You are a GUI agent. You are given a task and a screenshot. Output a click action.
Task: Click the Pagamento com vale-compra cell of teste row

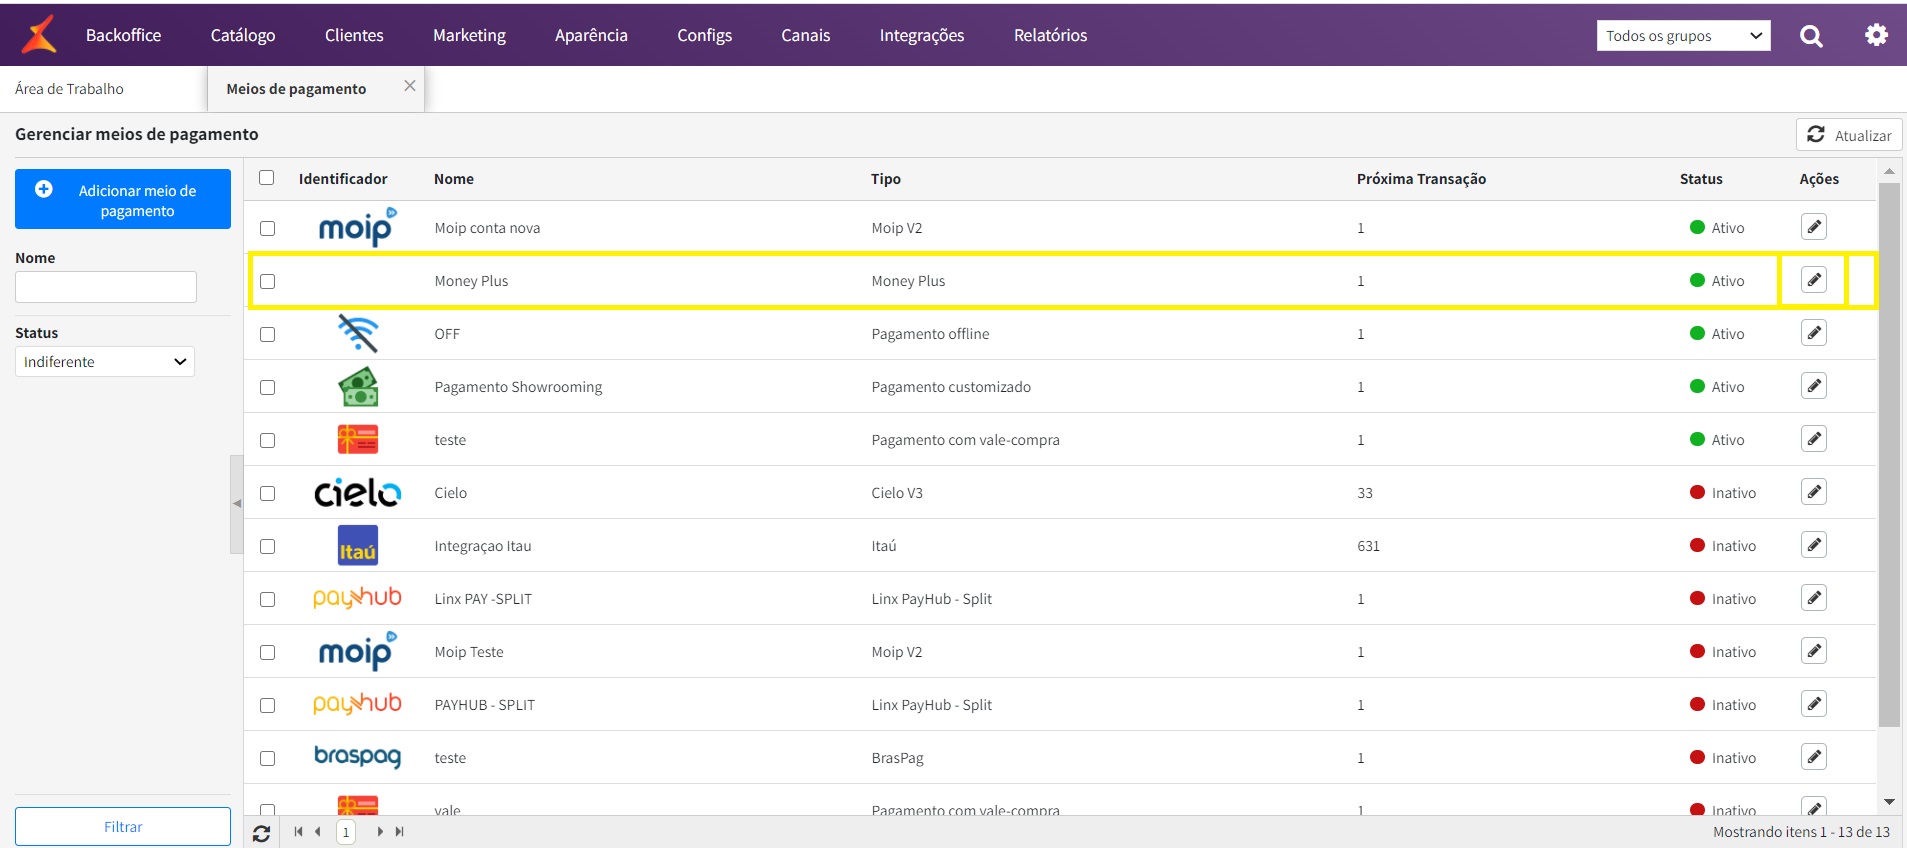pyautogui.click(x=965, y=440)
